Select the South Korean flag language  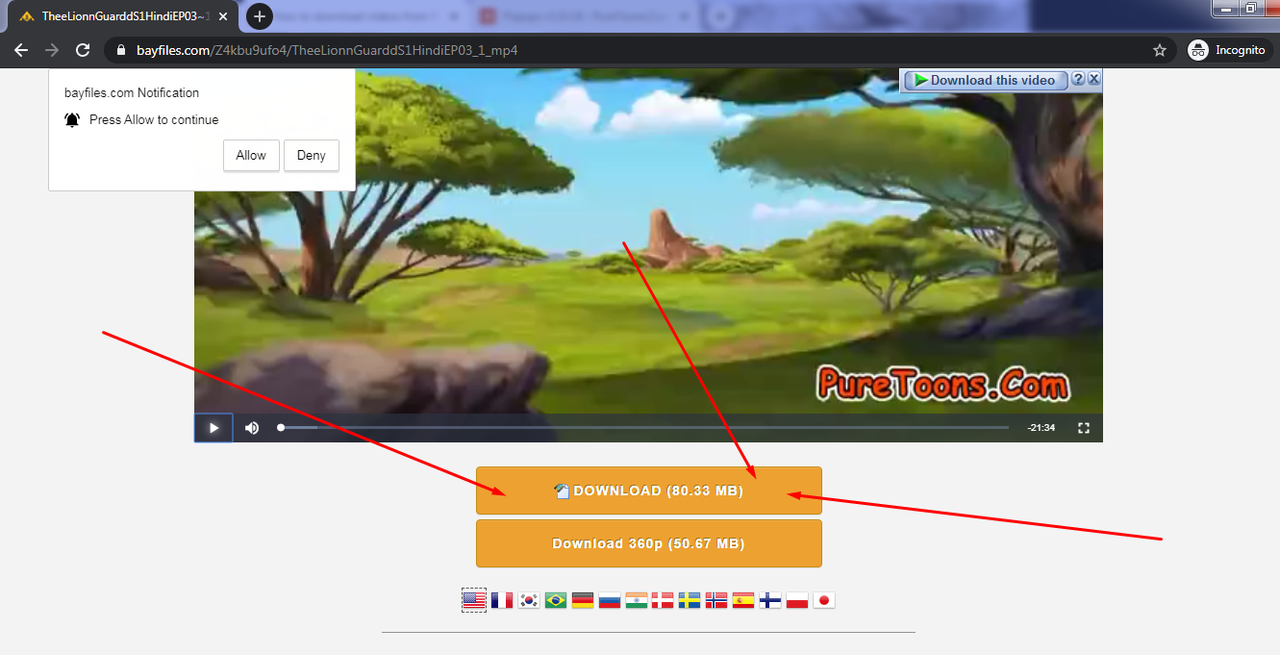529,600
